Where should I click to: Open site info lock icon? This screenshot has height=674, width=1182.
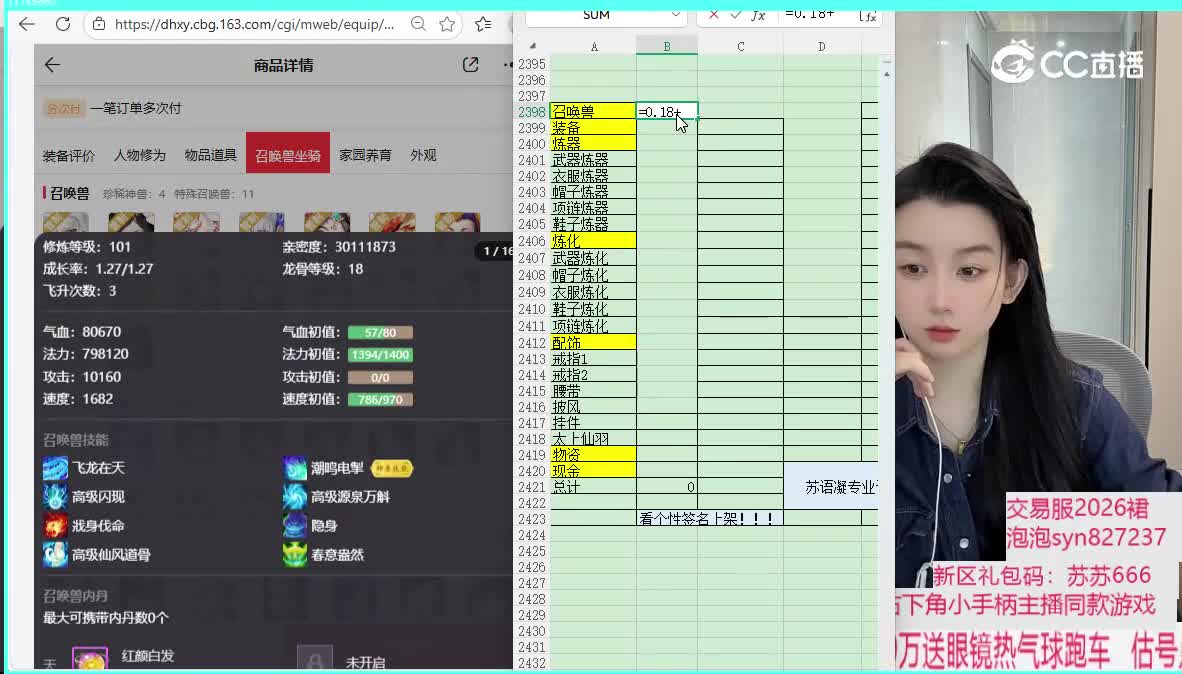pyautogui.click(x=99, y=24)
